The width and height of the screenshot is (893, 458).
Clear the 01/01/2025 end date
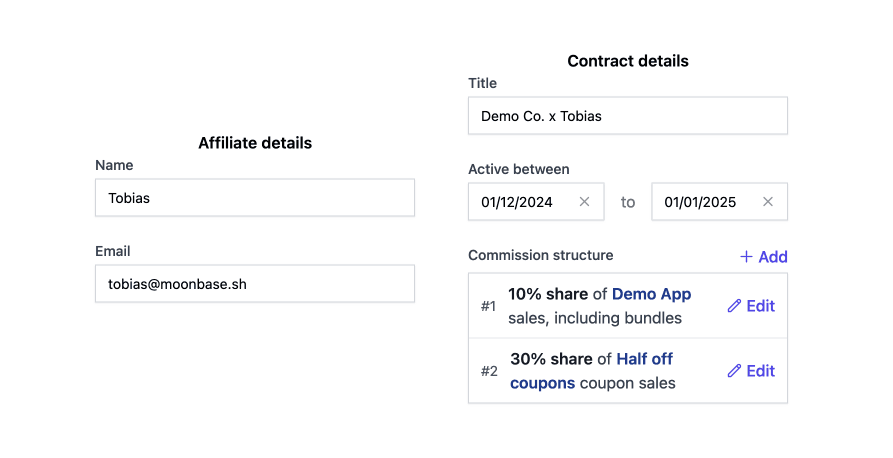[768, 202]
